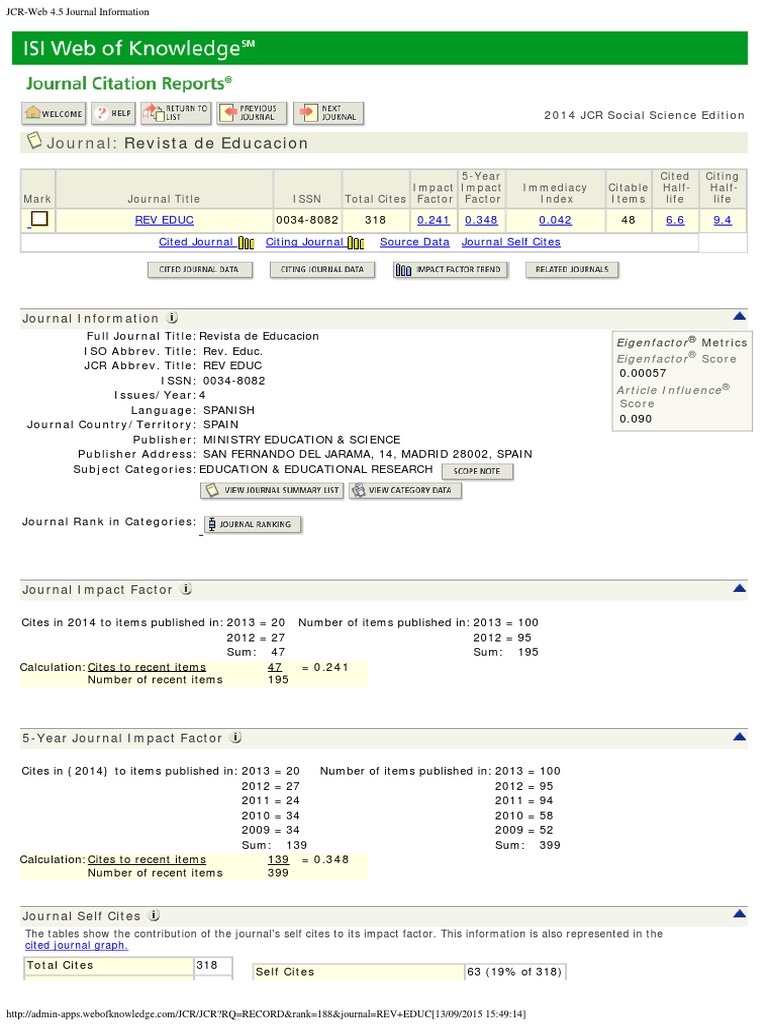The image size is (768, 1024).
Task: Click the Related Journals button
Action: pyautogui.click(x=571, y=270)
